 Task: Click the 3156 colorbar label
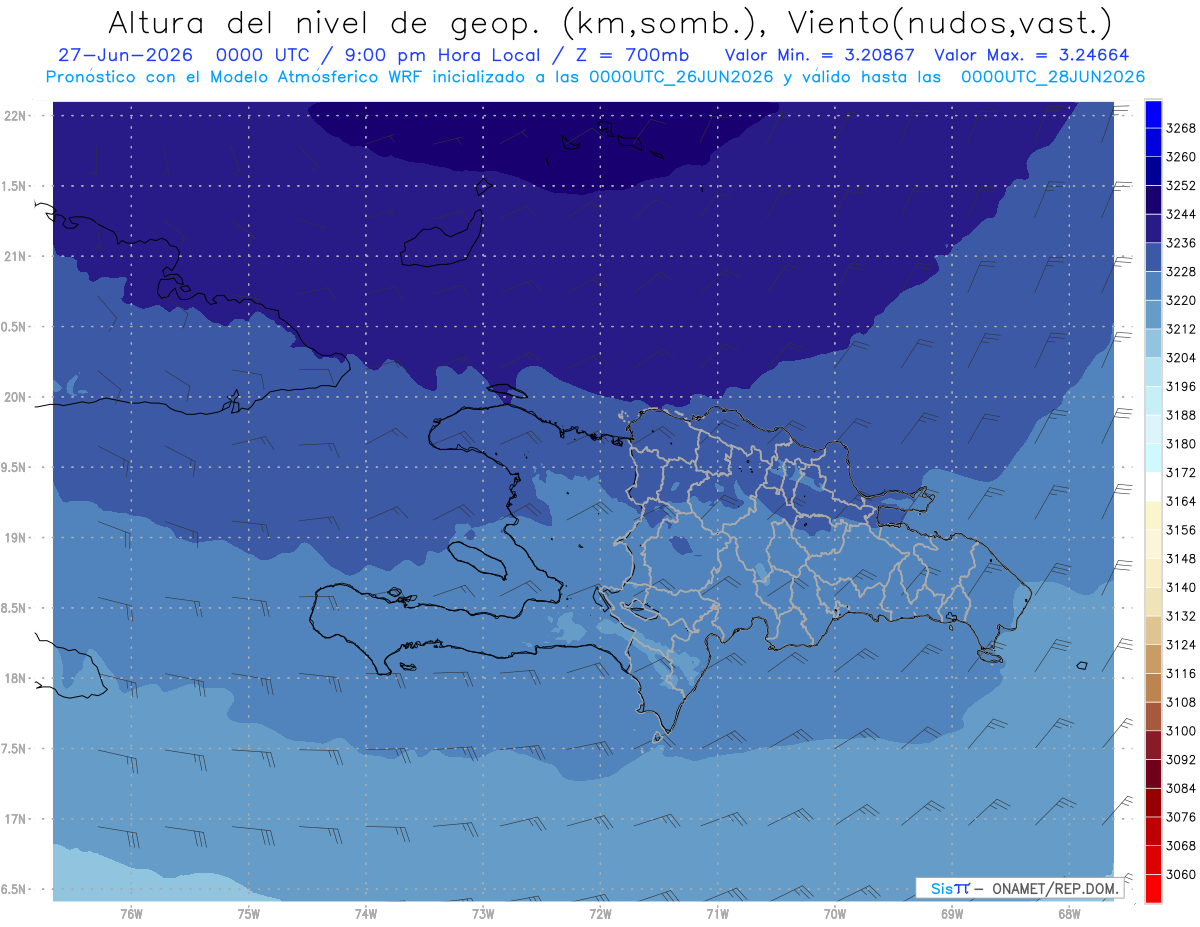coord(1181,530)
